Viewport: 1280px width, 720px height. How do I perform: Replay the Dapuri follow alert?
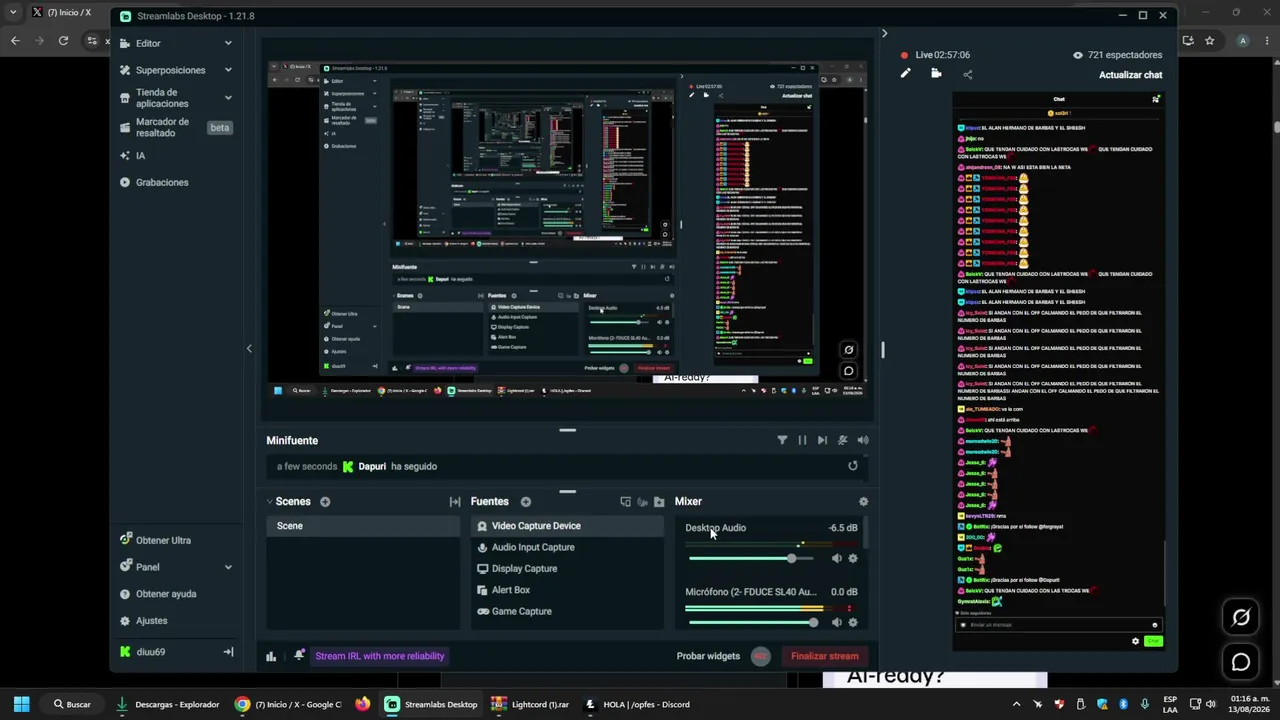coord(853,466)
